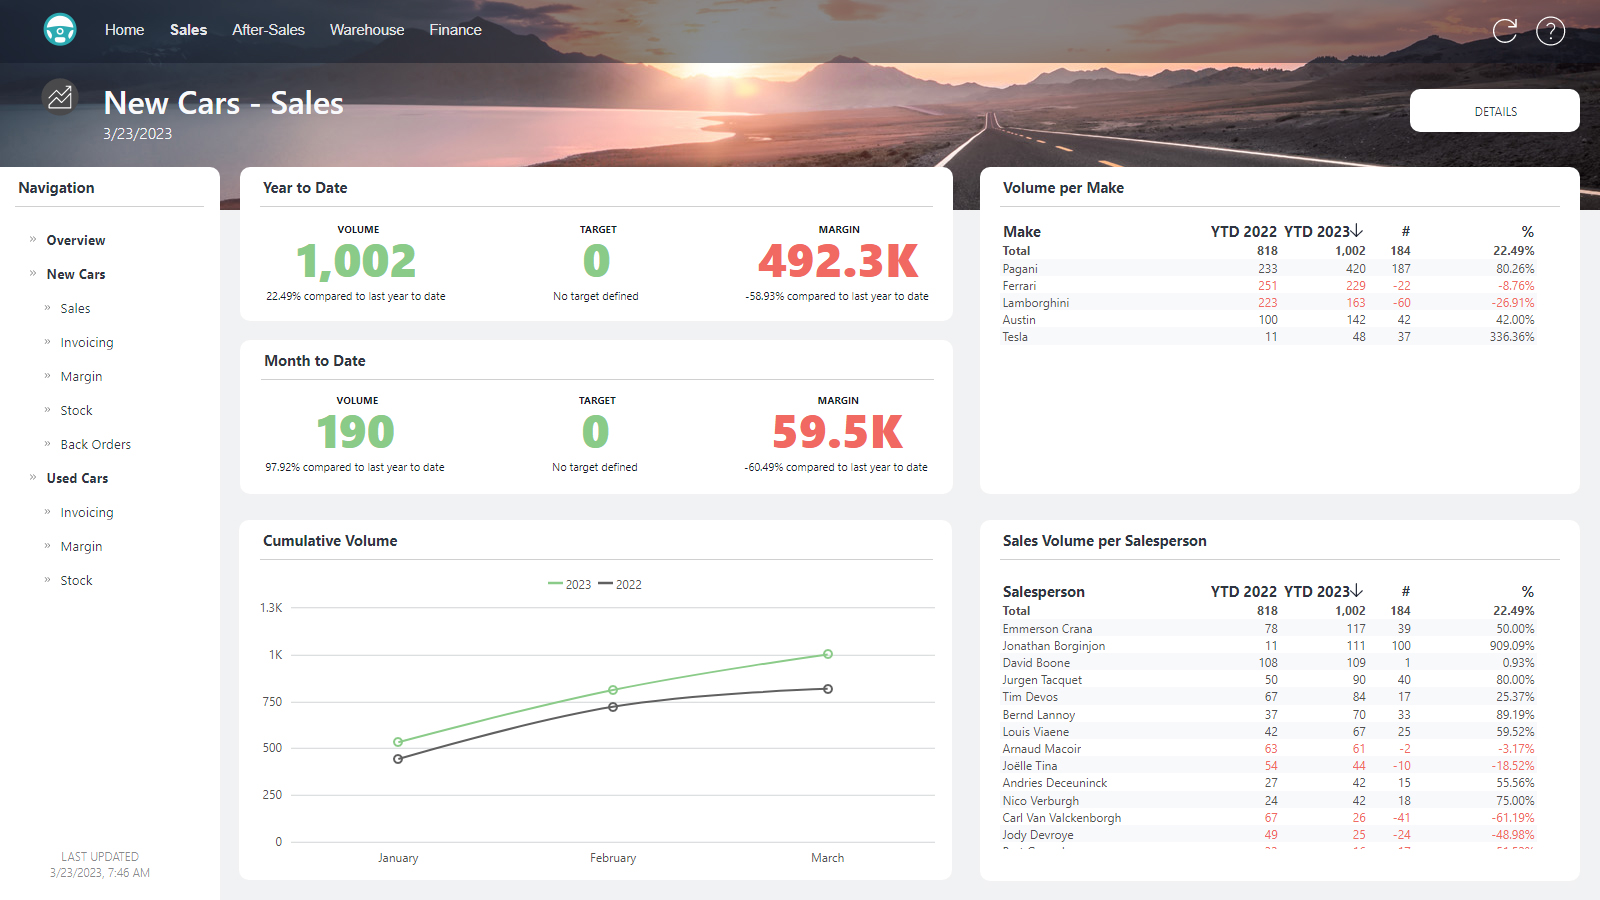This screenshot has height=900, width=1600.
Task: Click the sort arrow on Volume per Make YTD 2023
Action: (x=1357, y=231)
